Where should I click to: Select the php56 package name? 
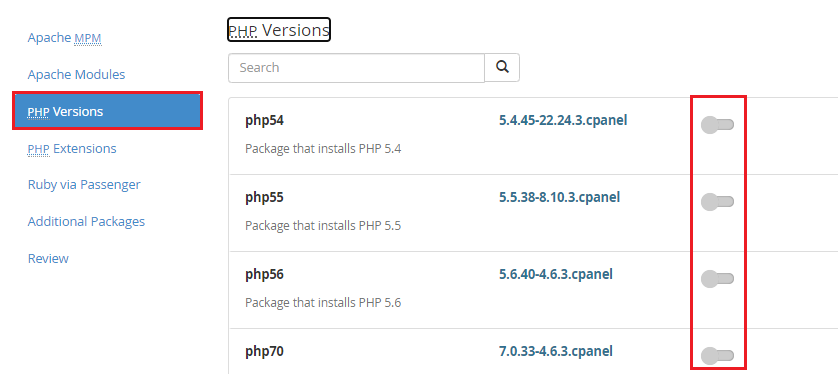265,275
